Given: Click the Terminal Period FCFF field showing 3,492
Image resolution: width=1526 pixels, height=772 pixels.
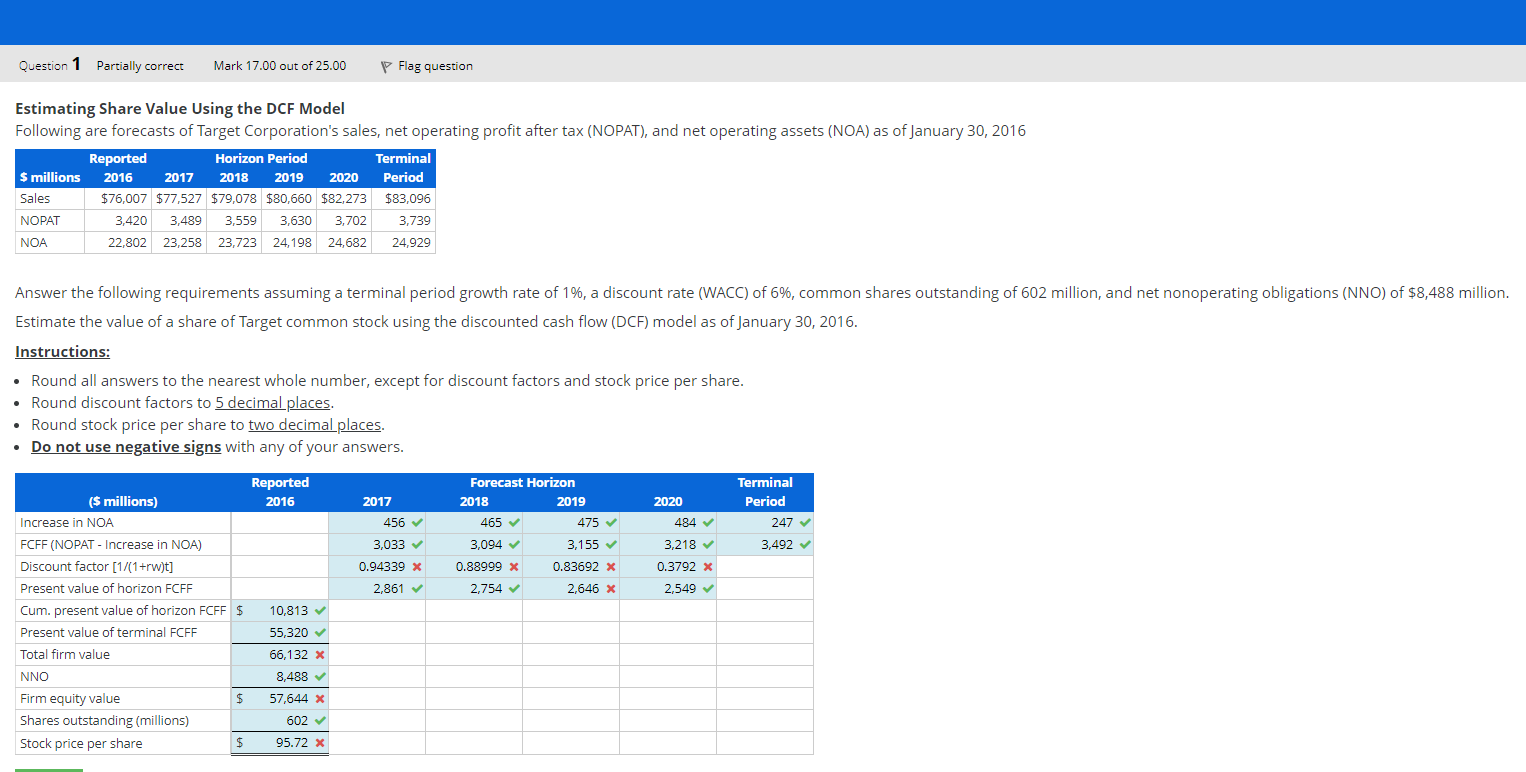Looking at the screenshot, I should [x=765, y=544].
